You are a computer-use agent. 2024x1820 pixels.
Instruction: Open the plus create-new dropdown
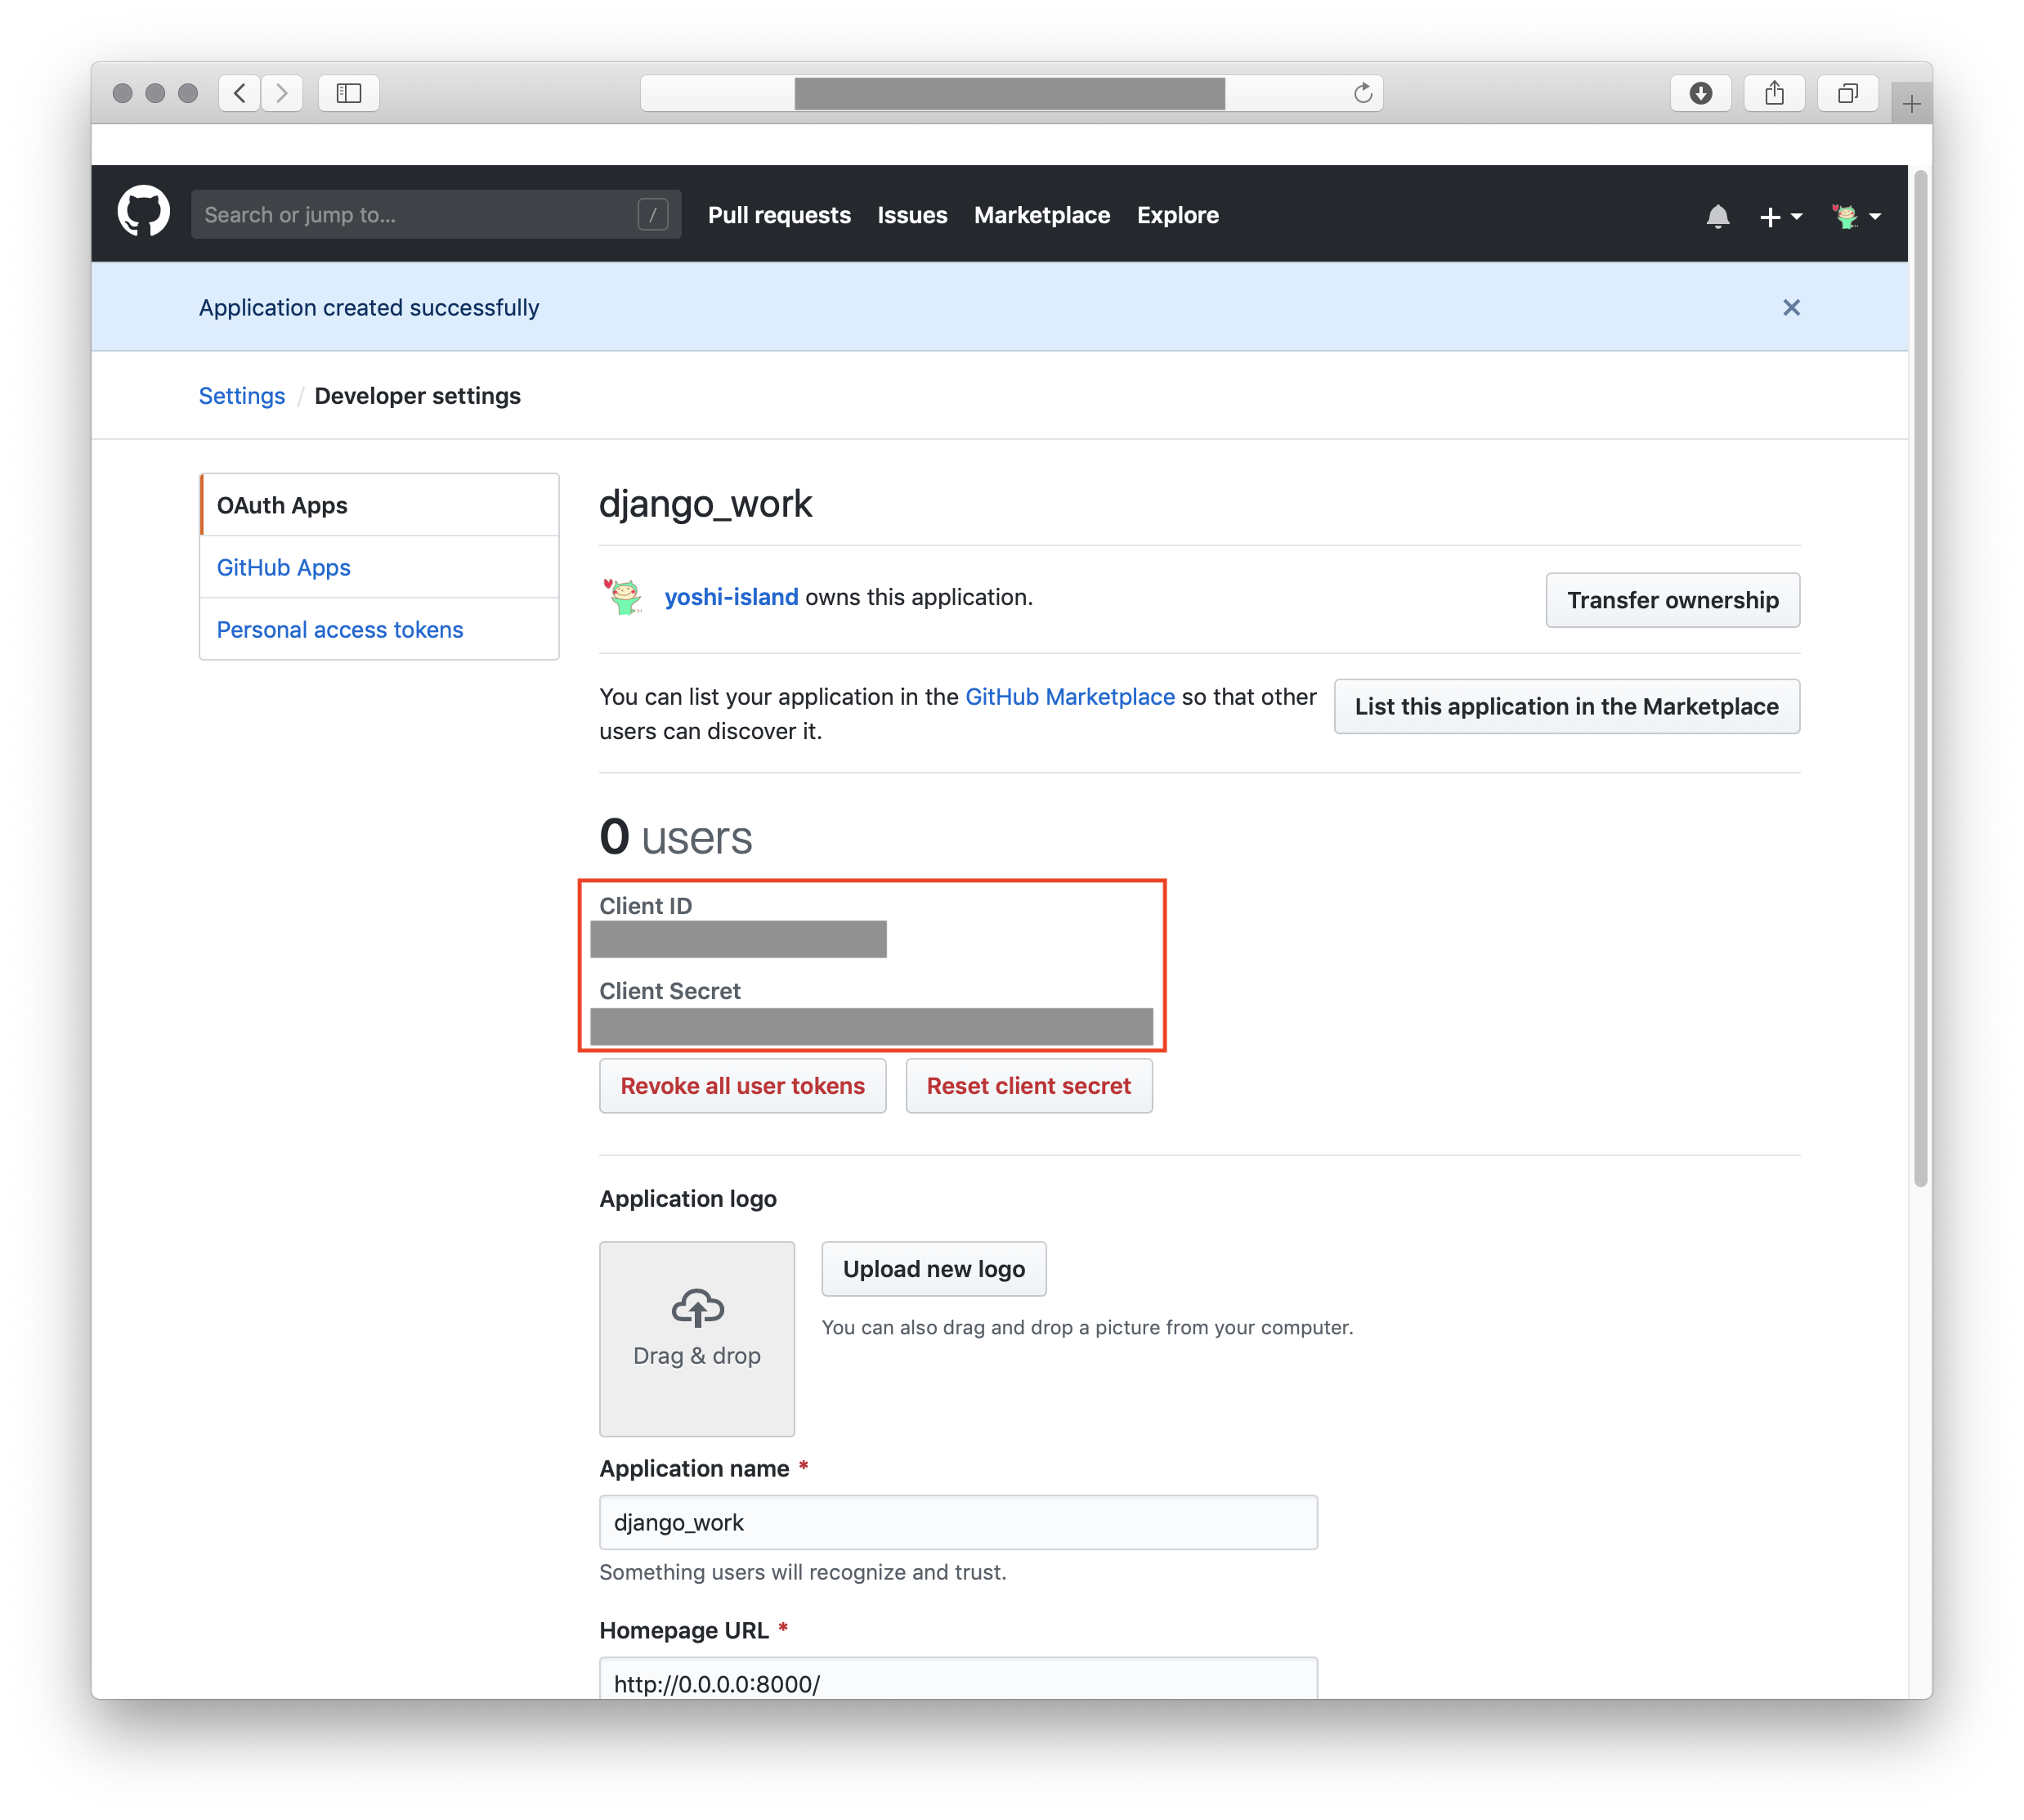point(1780,216)
